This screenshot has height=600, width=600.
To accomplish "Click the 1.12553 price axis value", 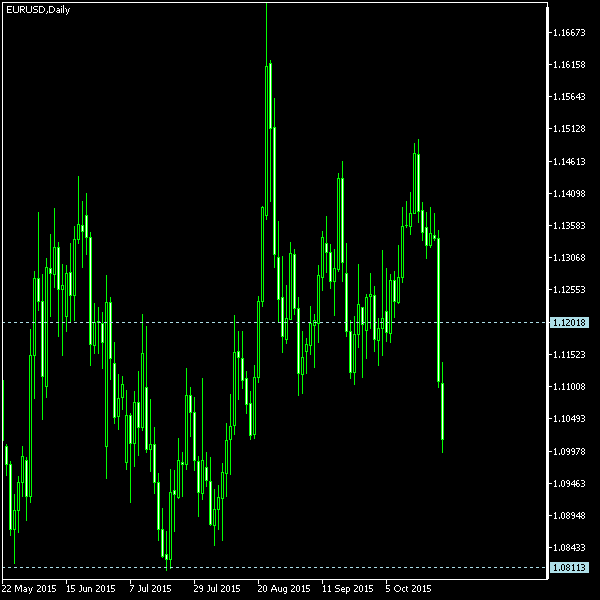I will (x=569, y=290).
